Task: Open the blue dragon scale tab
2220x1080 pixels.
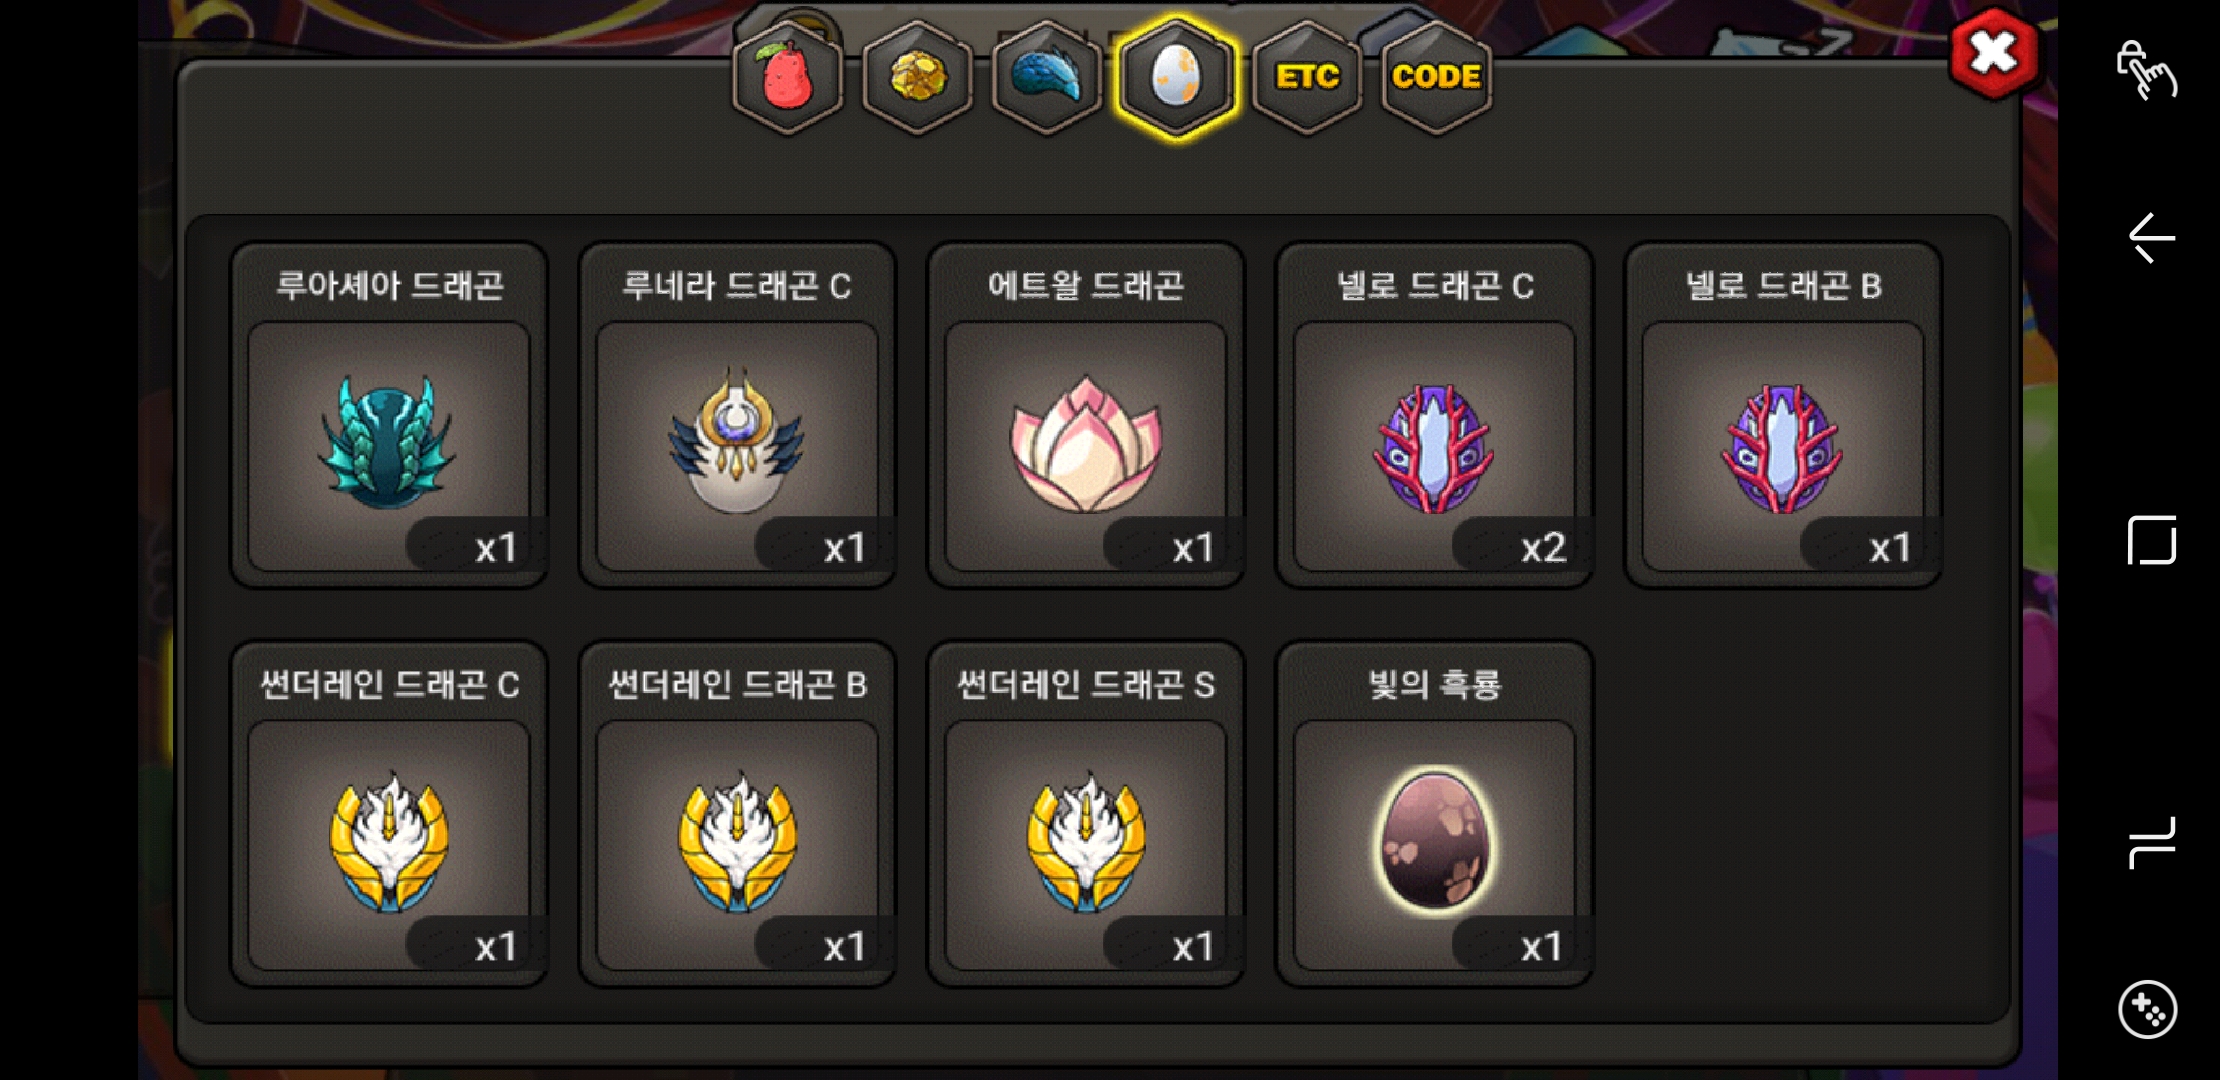Action: click(x=1047, y=77)
